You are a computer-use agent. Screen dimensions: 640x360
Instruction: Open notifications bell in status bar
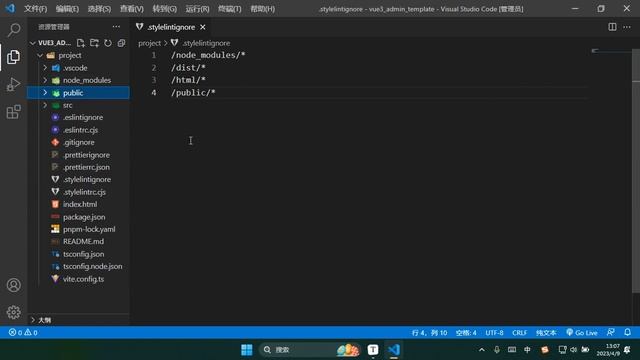(x=627, y=333)
